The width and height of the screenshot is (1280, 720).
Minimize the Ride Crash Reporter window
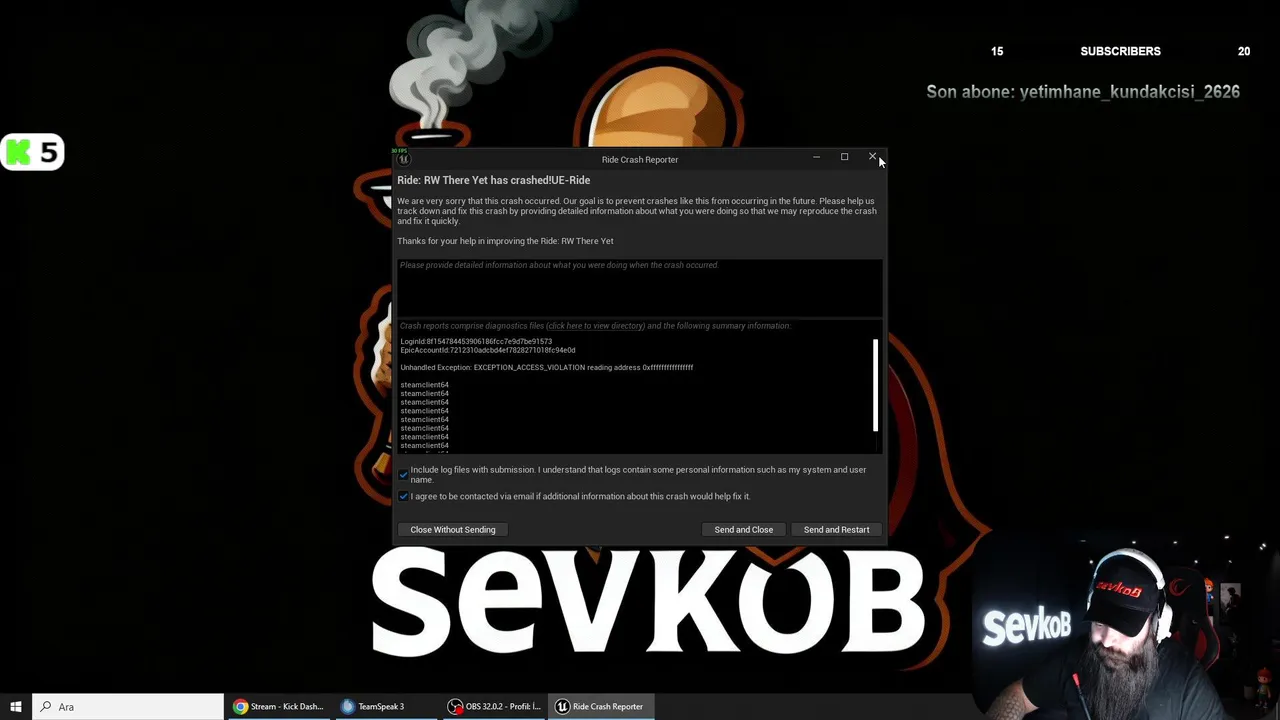tap(816, 157)
